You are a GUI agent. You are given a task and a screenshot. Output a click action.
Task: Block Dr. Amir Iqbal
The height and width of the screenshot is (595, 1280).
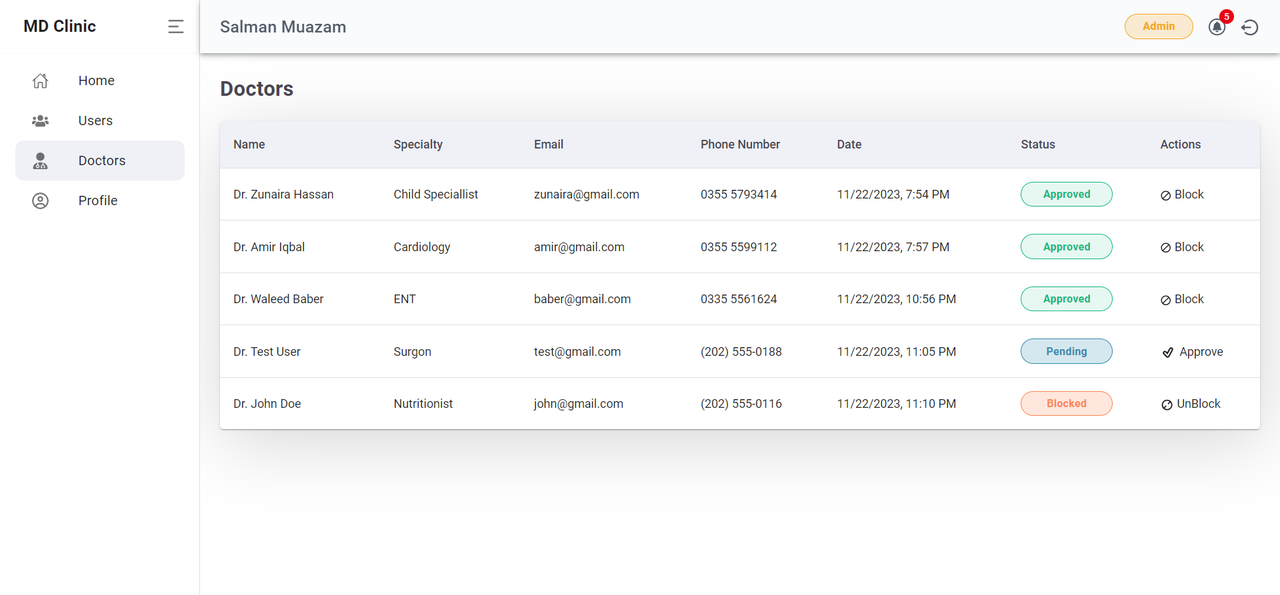click(1182, 247)
